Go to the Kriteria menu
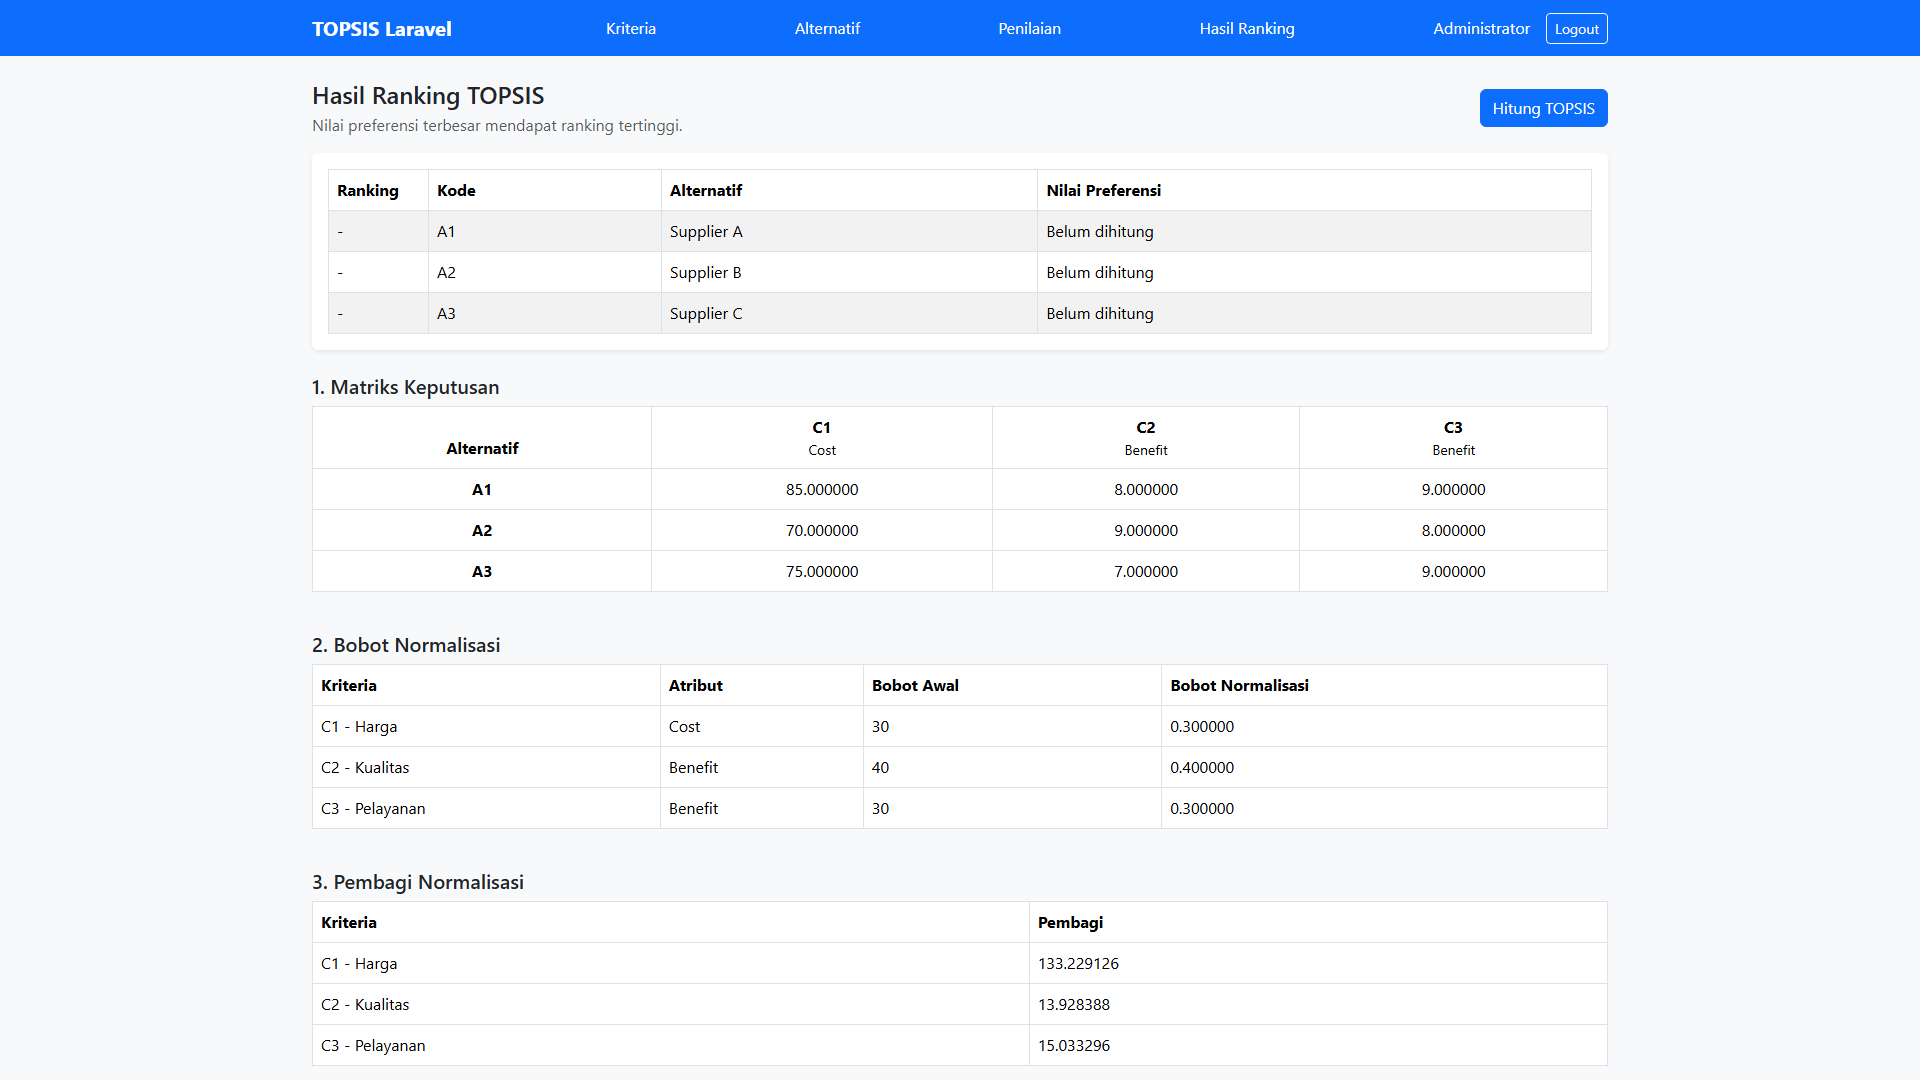 pos(631,29)
